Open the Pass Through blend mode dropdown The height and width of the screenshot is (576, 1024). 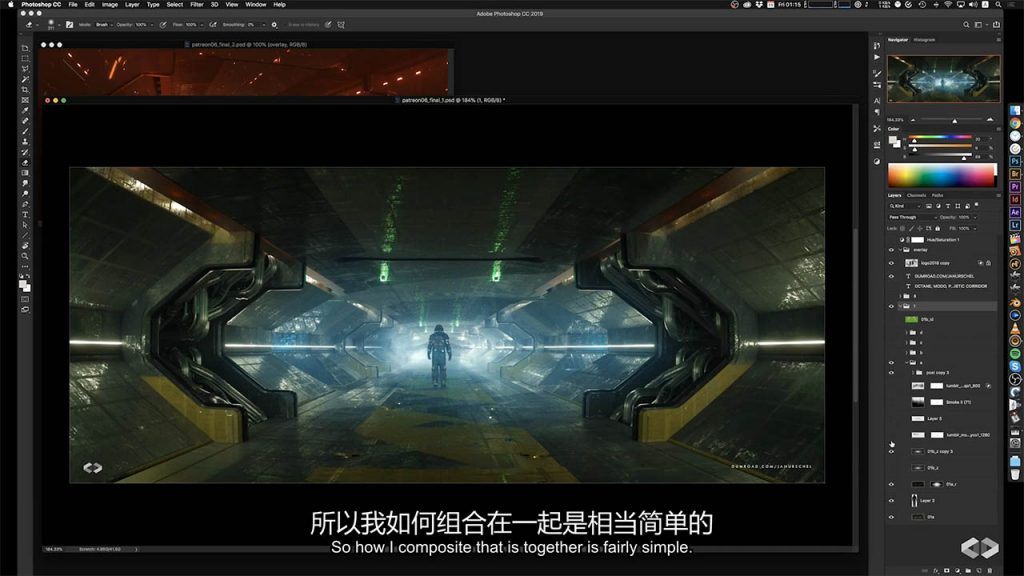click(x=912, y=217)
